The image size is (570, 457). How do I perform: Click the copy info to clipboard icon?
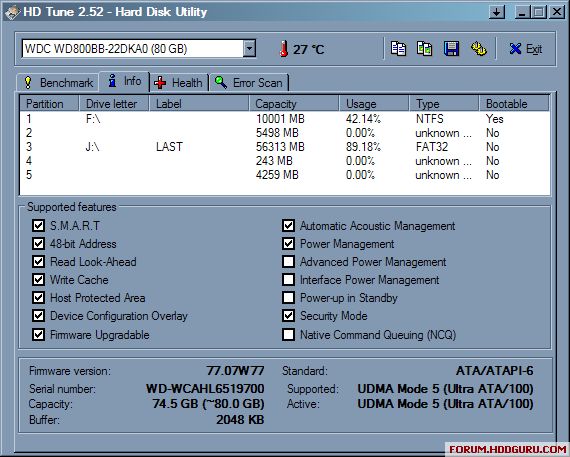pyautogui.click(x=398, y=49)
